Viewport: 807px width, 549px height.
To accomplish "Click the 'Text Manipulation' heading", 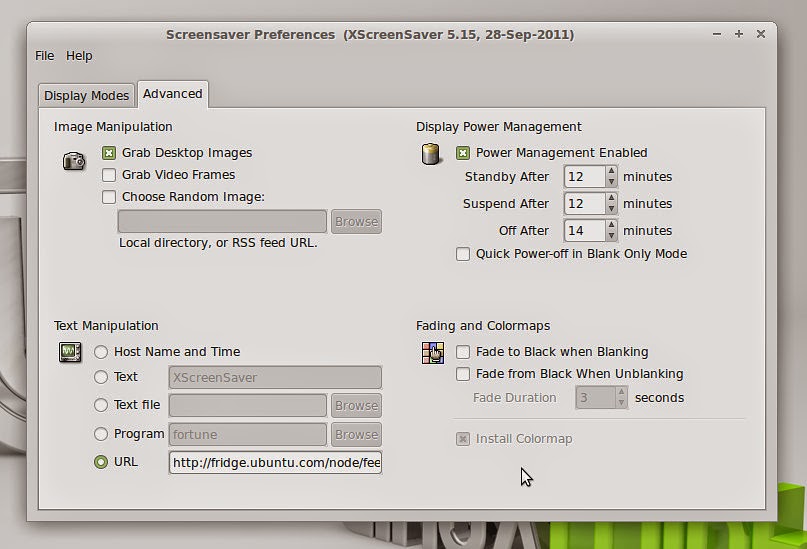I will (x=106, y=326).
